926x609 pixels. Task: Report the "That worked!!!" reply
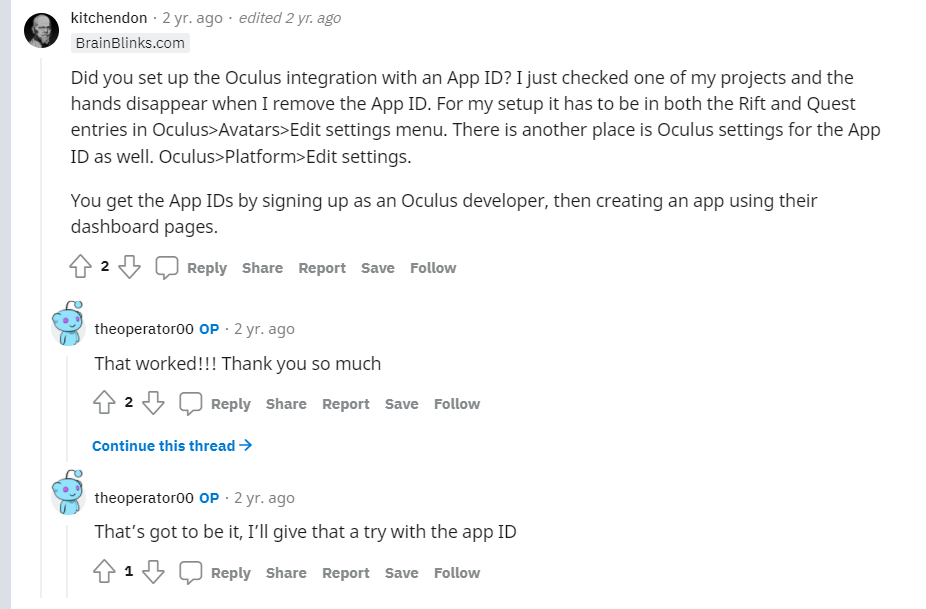pyautogui.click(x=345, y=404)
